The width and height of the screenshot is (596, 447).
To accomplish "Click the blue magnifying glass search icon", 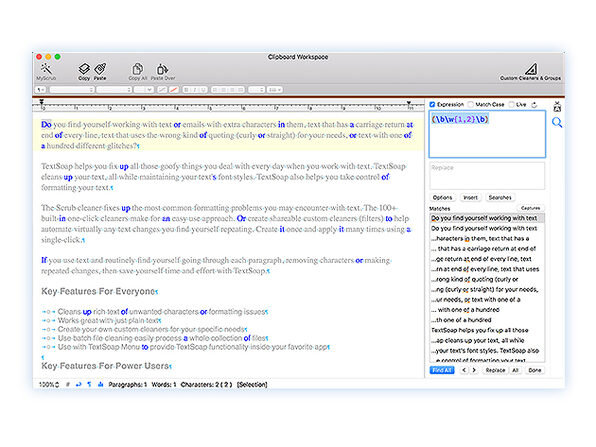I will pyautogui.click(x=557, y=122).
